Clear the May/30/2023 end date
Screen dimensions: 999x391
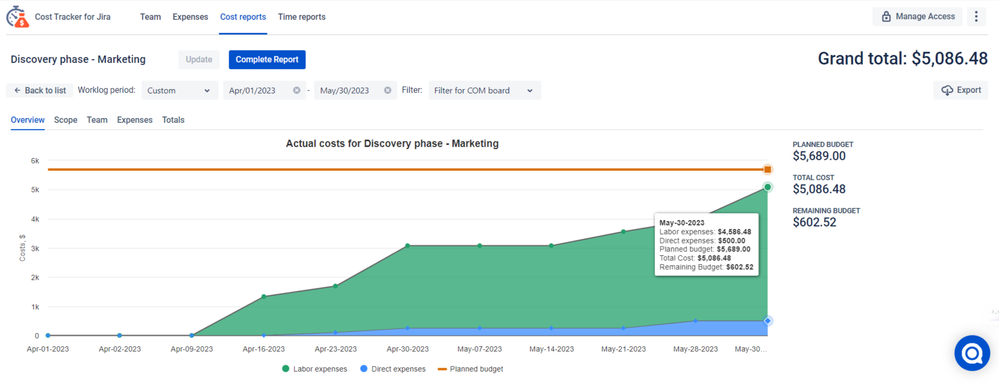(x=387, y=90)
